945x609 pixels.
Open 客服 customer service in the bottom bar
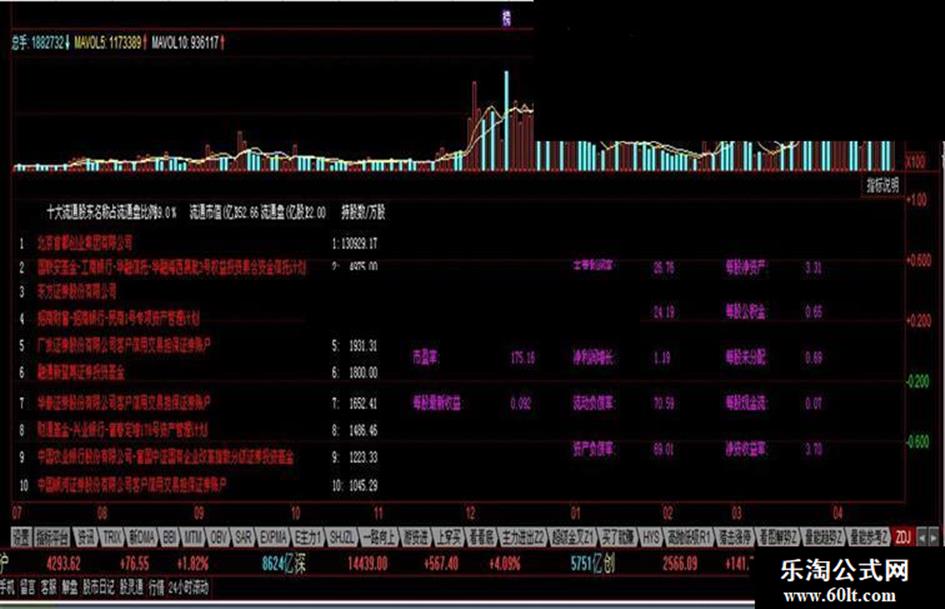point(49,588)
